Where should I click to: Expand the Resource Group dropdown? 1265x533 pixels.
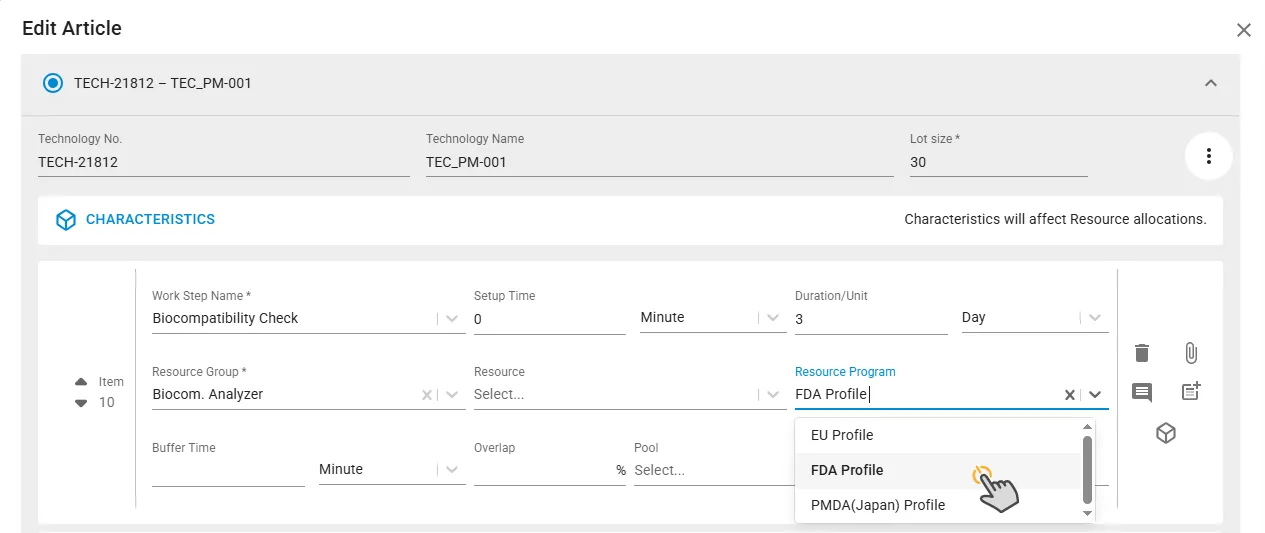pyautogui.click(x=452, y=394)
